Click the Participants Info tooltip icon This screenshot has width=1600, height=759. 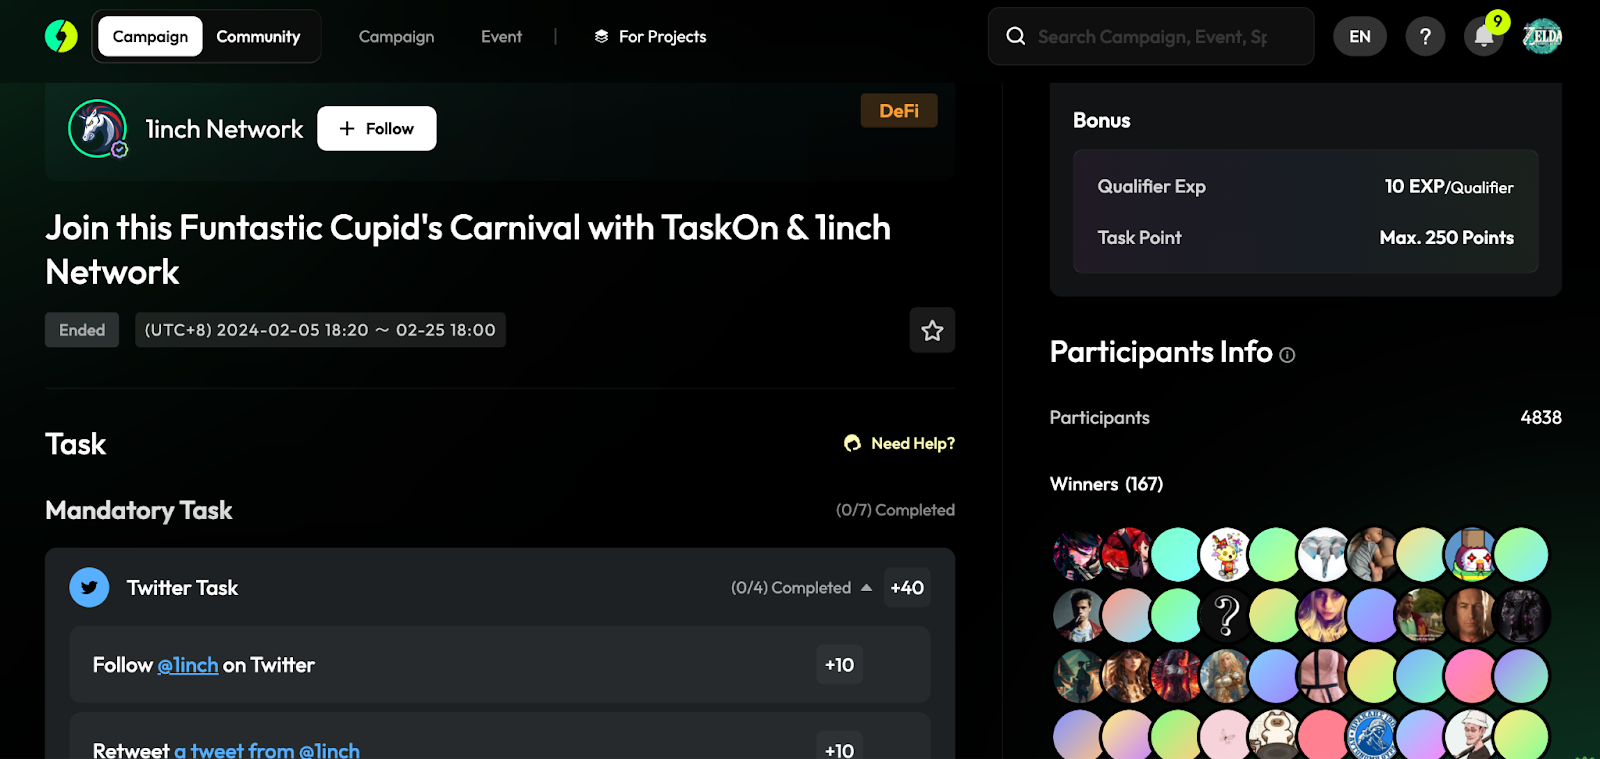pos(1287,355)
